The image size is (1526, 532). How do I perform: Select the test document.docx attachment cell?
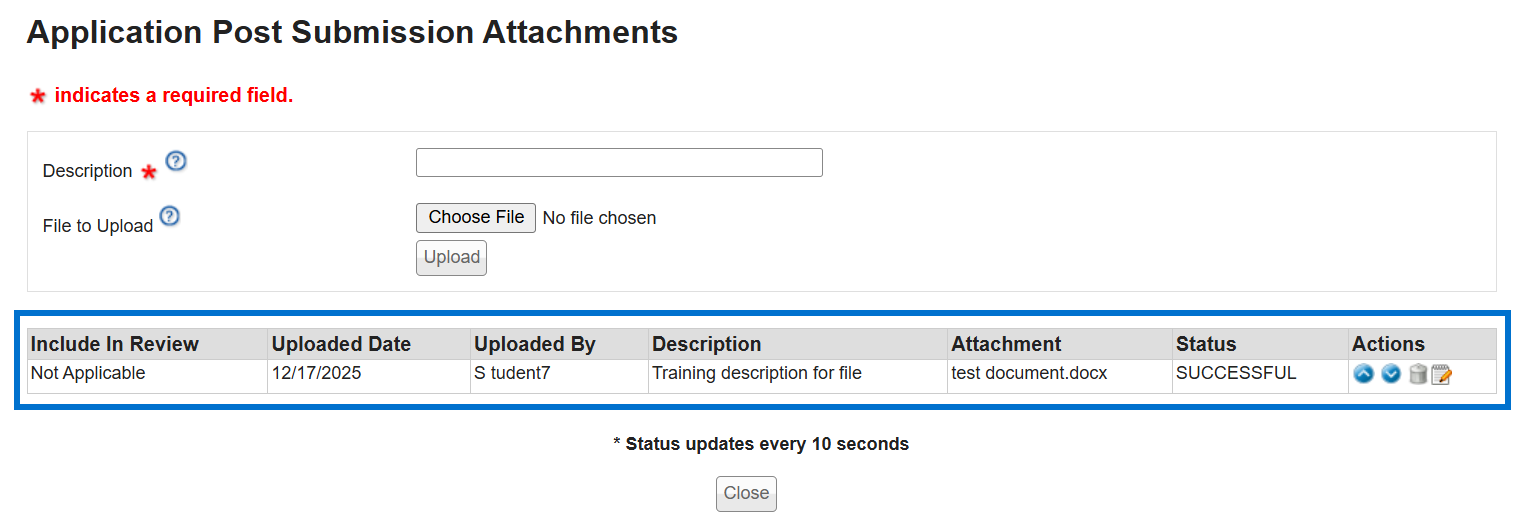1029,374
